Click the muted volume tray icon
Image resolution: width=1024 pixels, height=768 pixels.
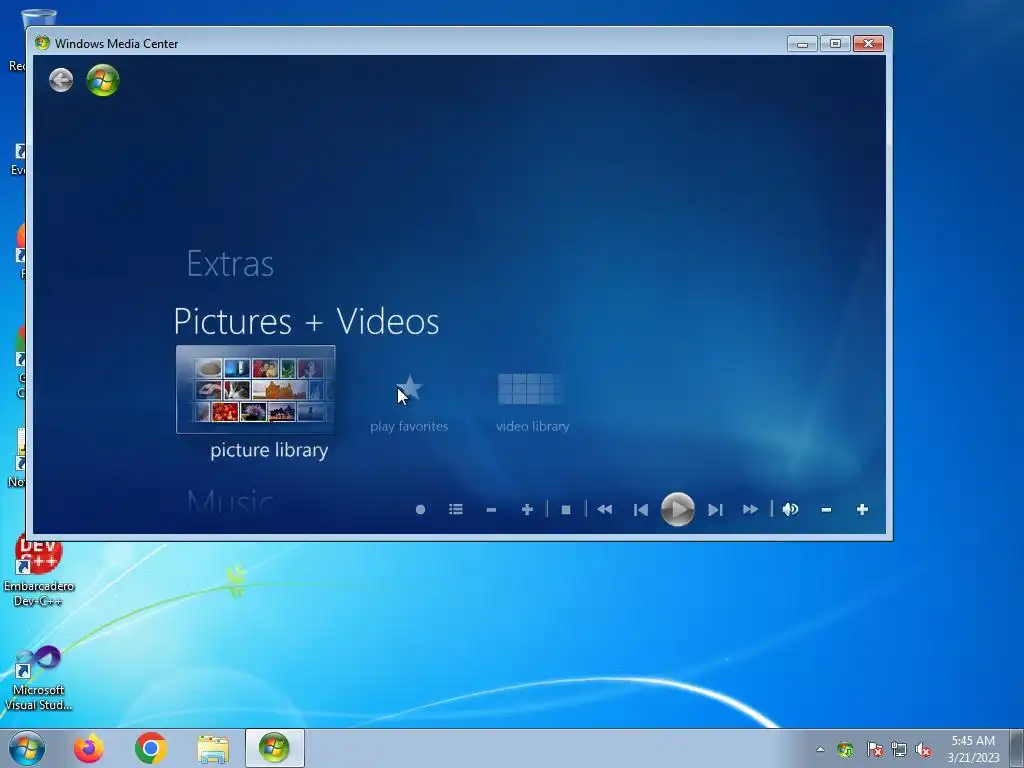[x=923, y=750]
